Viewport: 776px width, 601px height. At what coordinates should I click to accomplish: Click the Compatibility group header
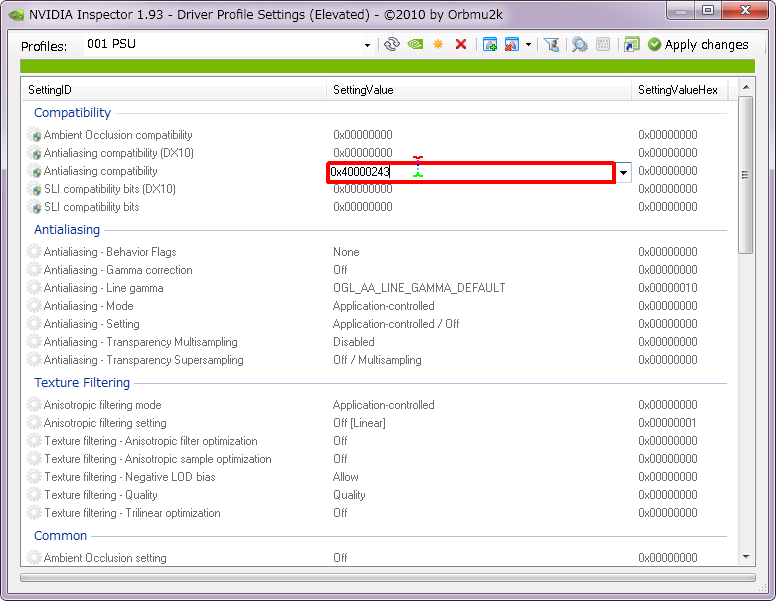click(72, 113)
